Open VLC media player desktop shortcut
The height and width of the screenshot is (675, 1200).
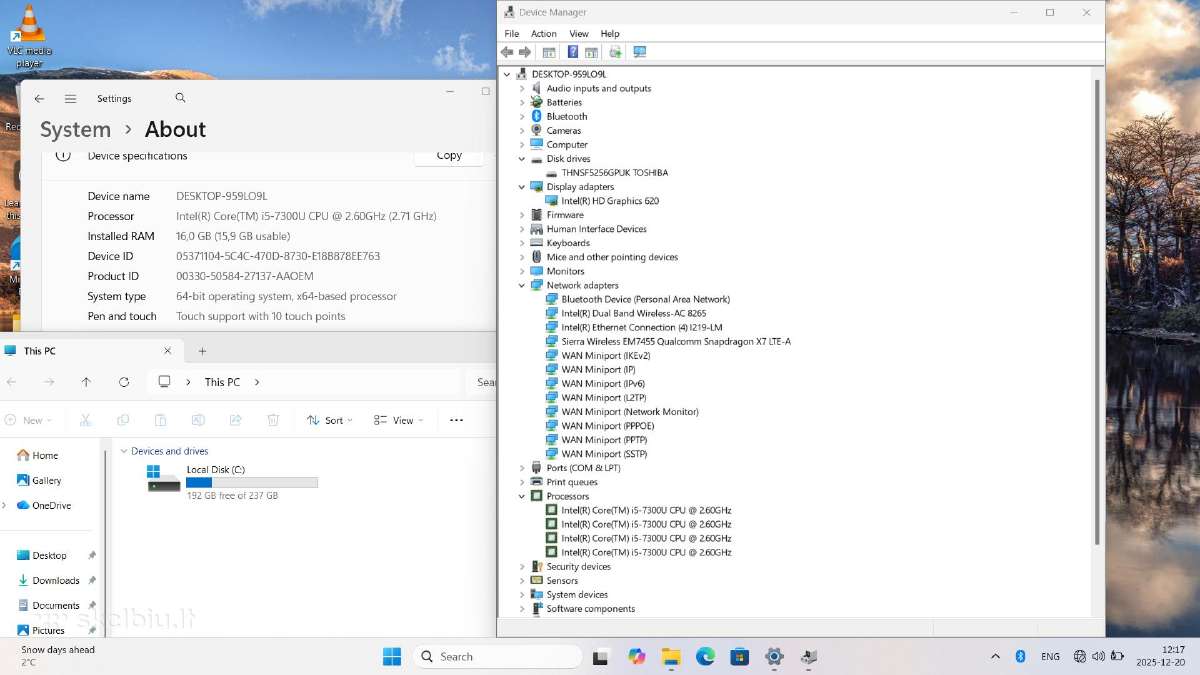(x=30, y=35)
